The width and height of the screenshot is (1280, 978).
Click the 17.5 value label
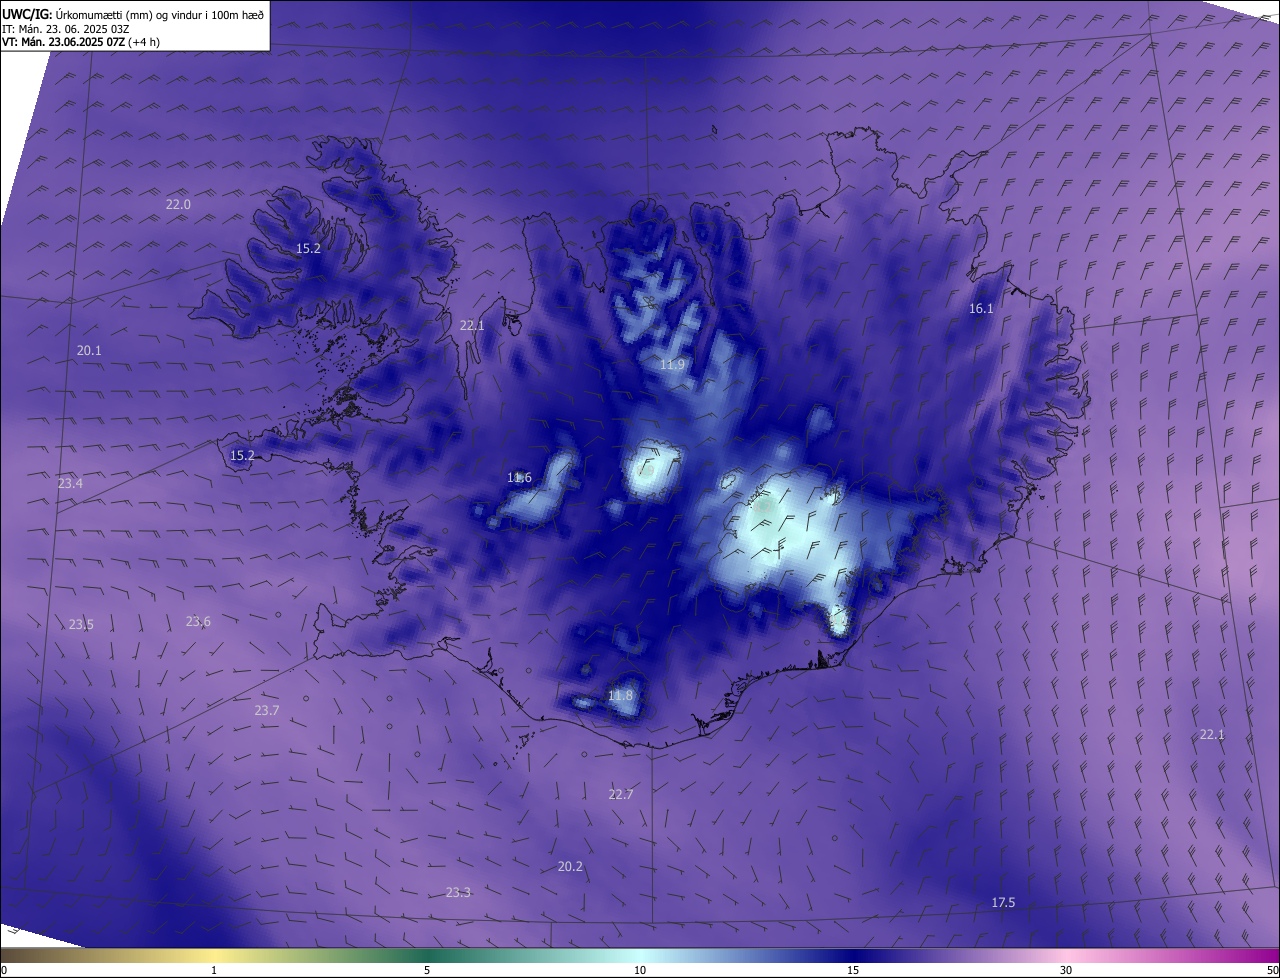pyautogui.click(x=1003, y=902)
